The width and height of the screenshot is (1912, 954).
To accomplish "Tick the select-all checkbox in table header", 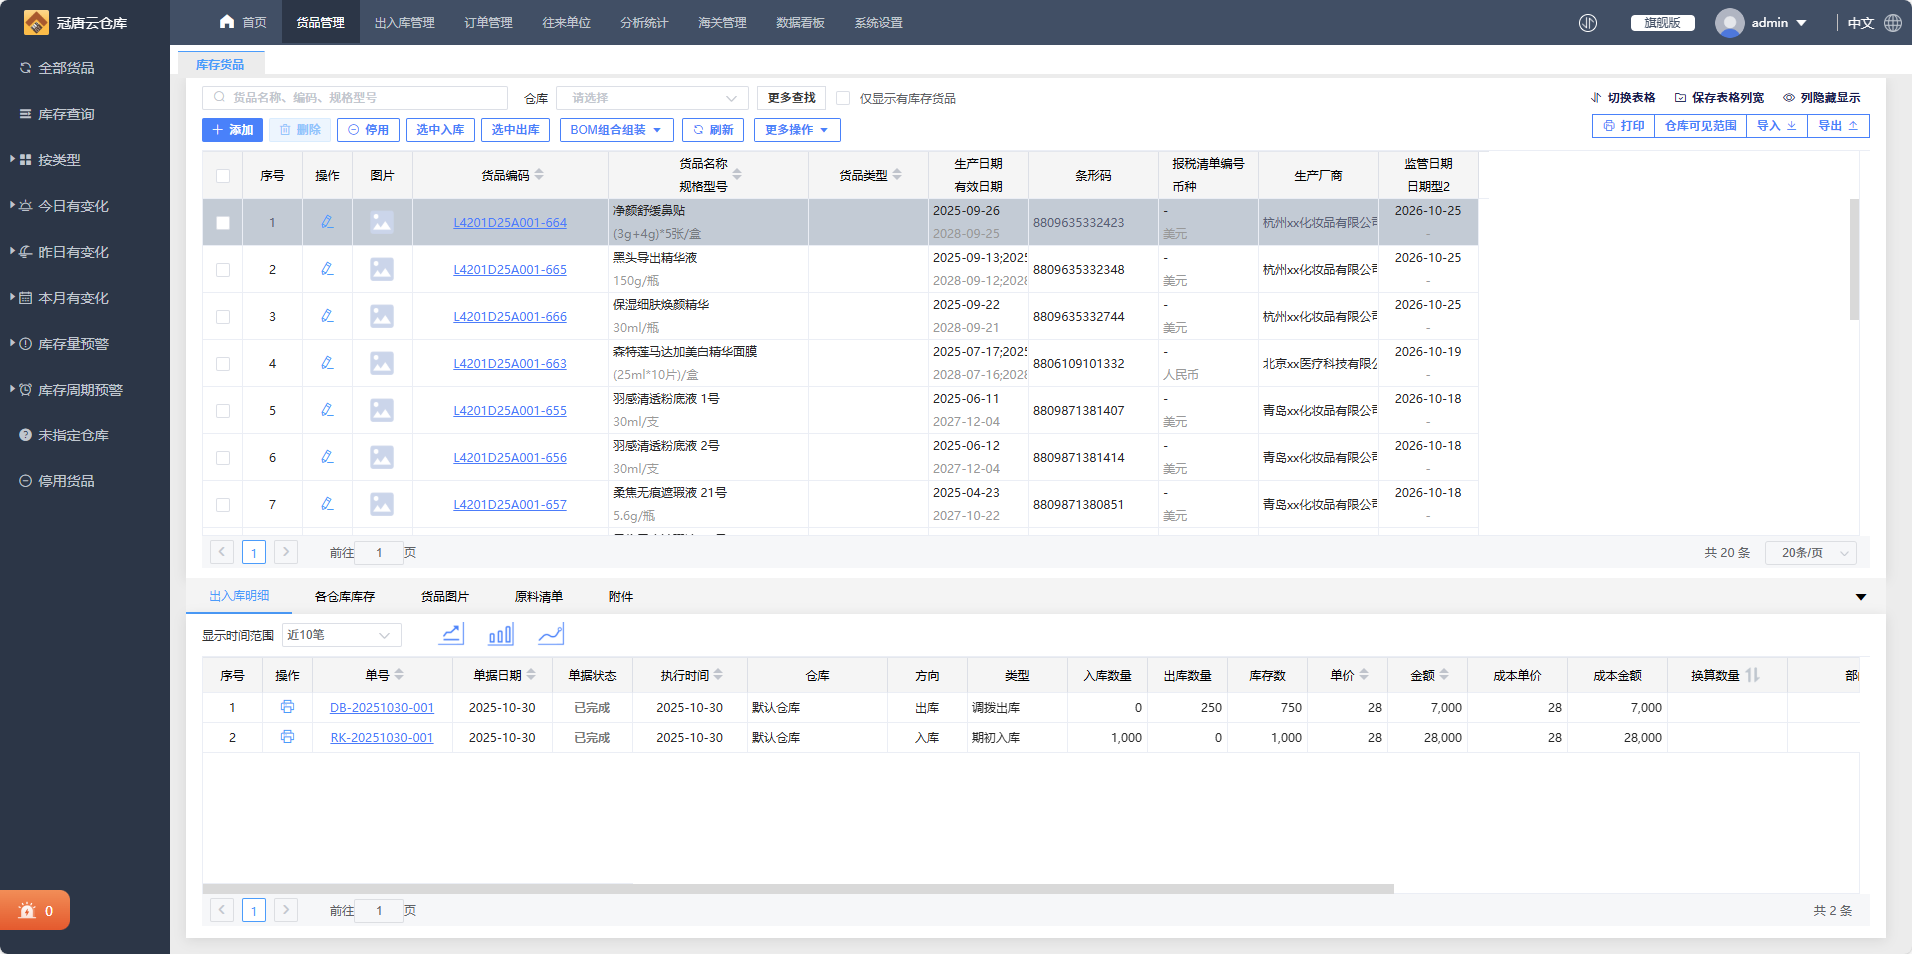I will tap(223, 176).
